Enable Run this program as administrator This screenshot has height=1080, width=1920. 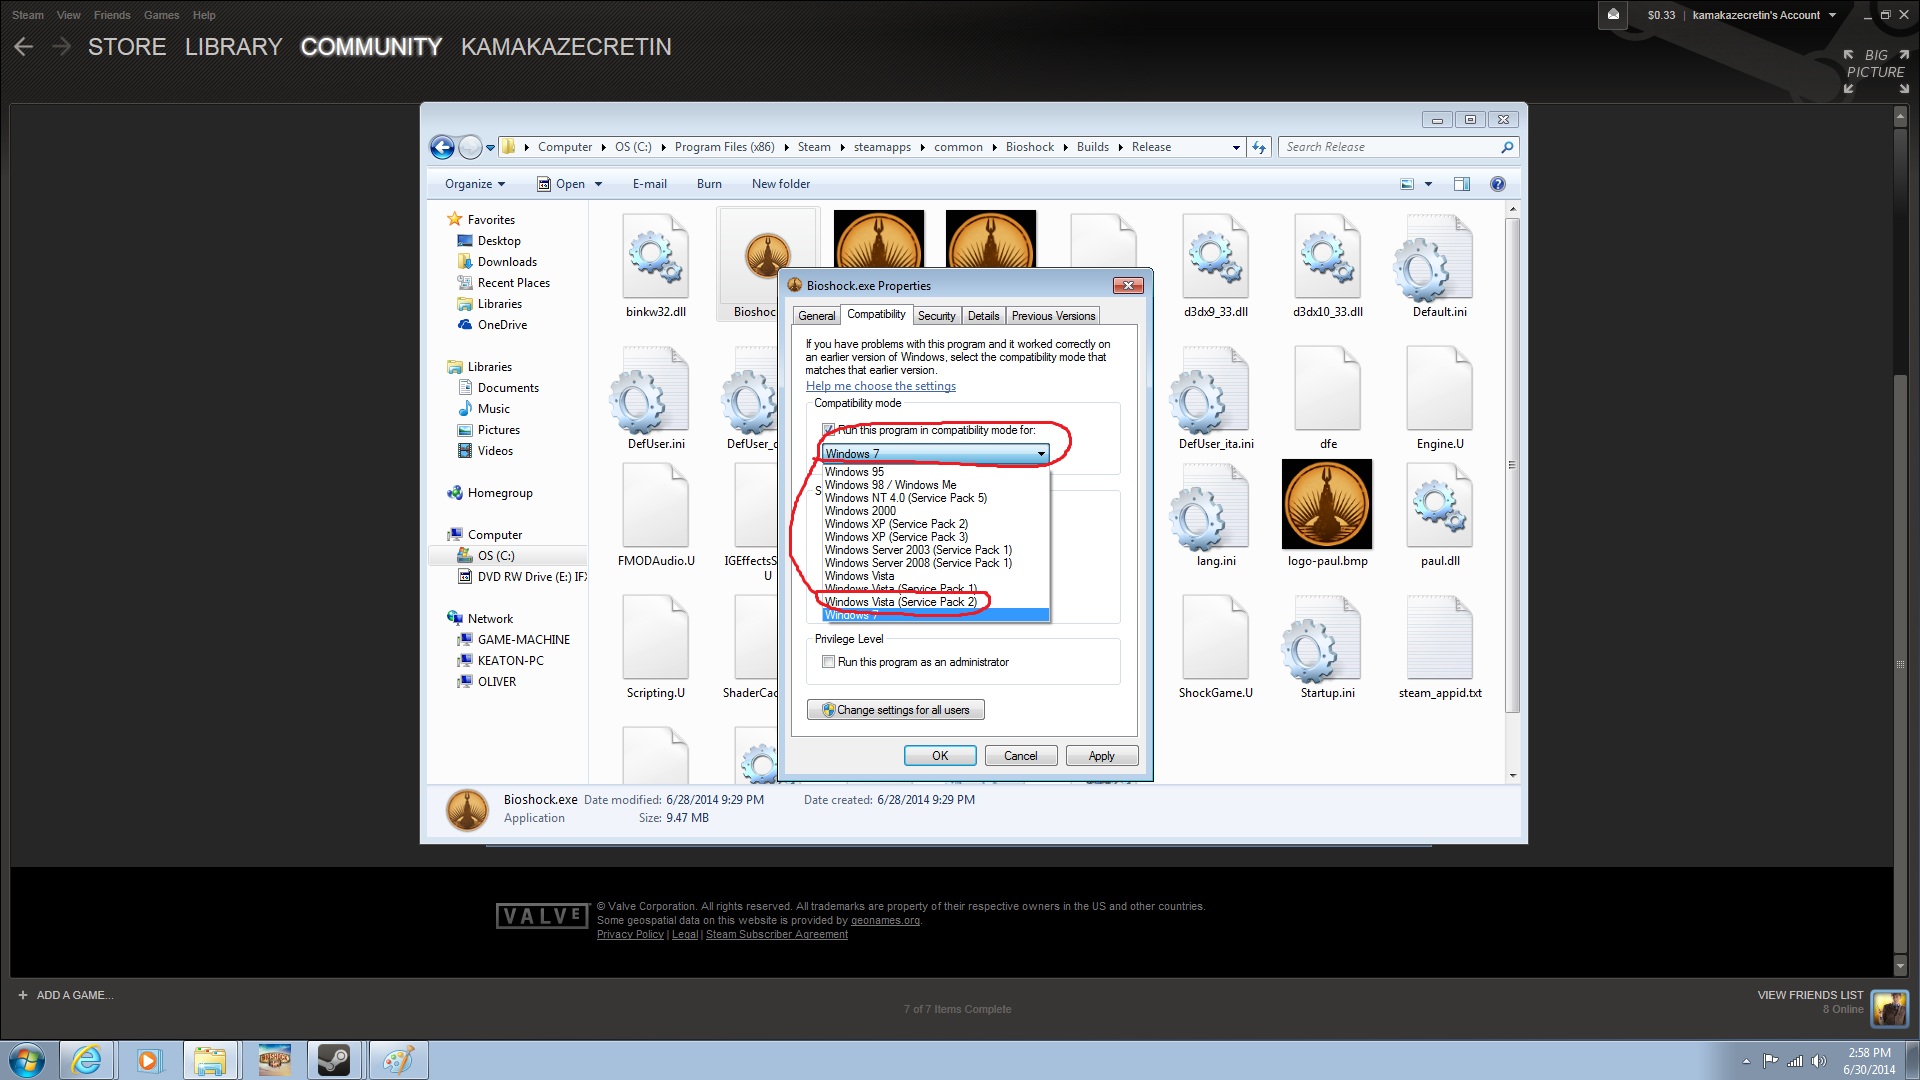pos(828,662)
